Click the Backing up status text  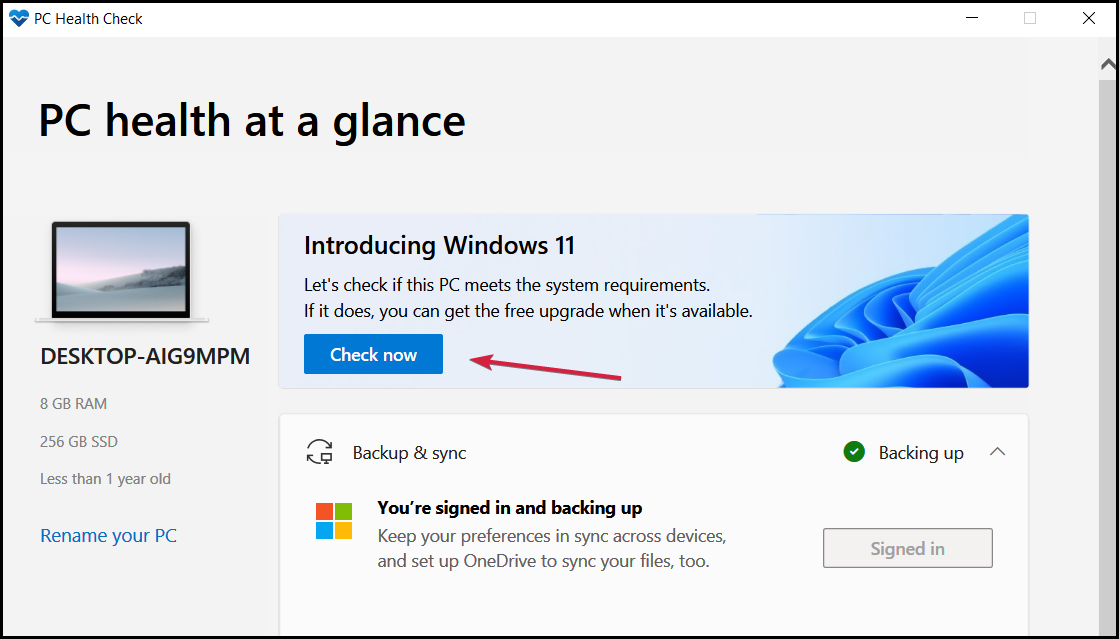click(921, 453)
